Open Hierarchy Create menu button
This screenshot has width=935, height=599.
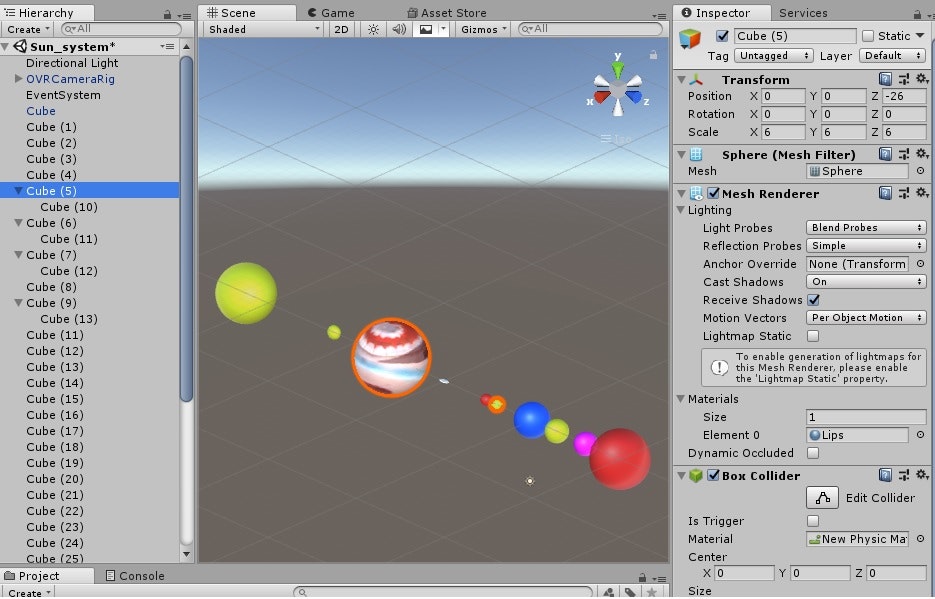[x=27, y=29]
